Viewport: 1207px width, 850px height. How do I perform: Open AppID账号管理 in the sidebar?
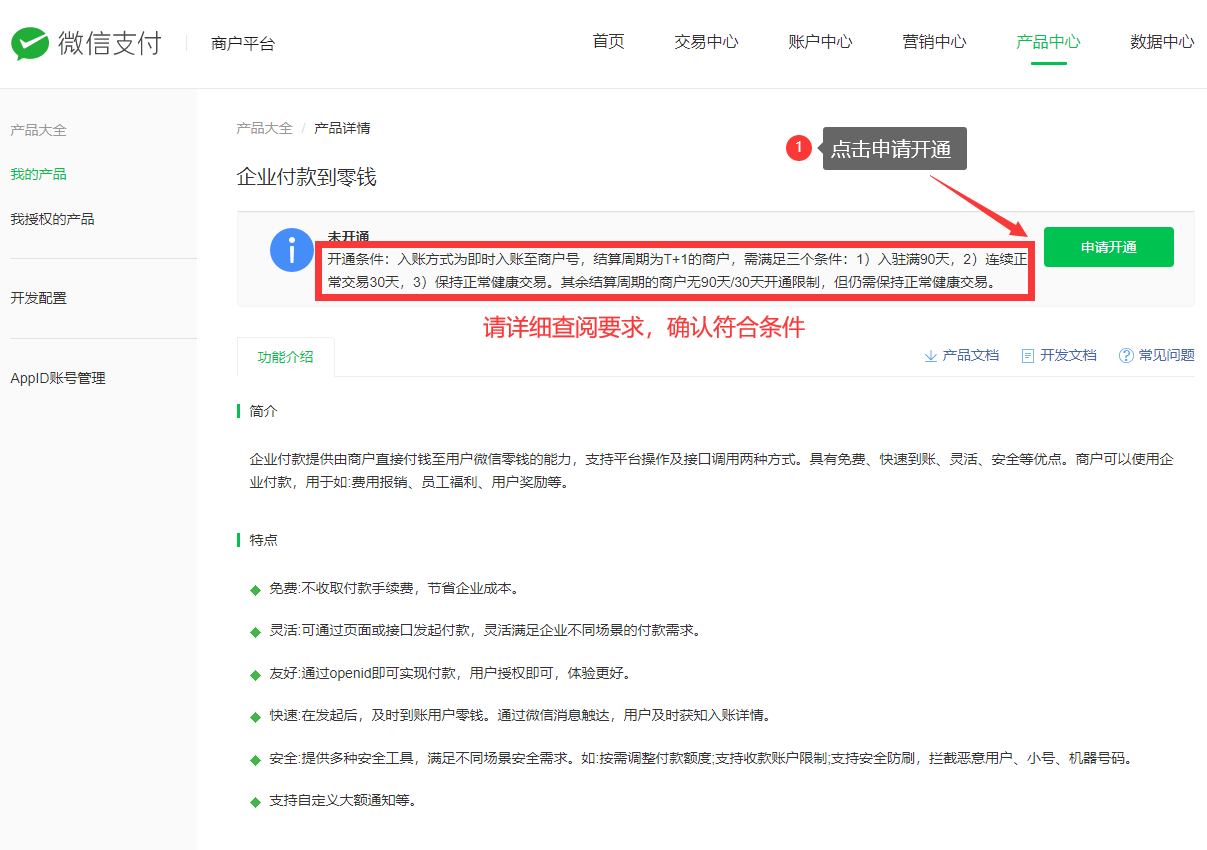point(57,378)
